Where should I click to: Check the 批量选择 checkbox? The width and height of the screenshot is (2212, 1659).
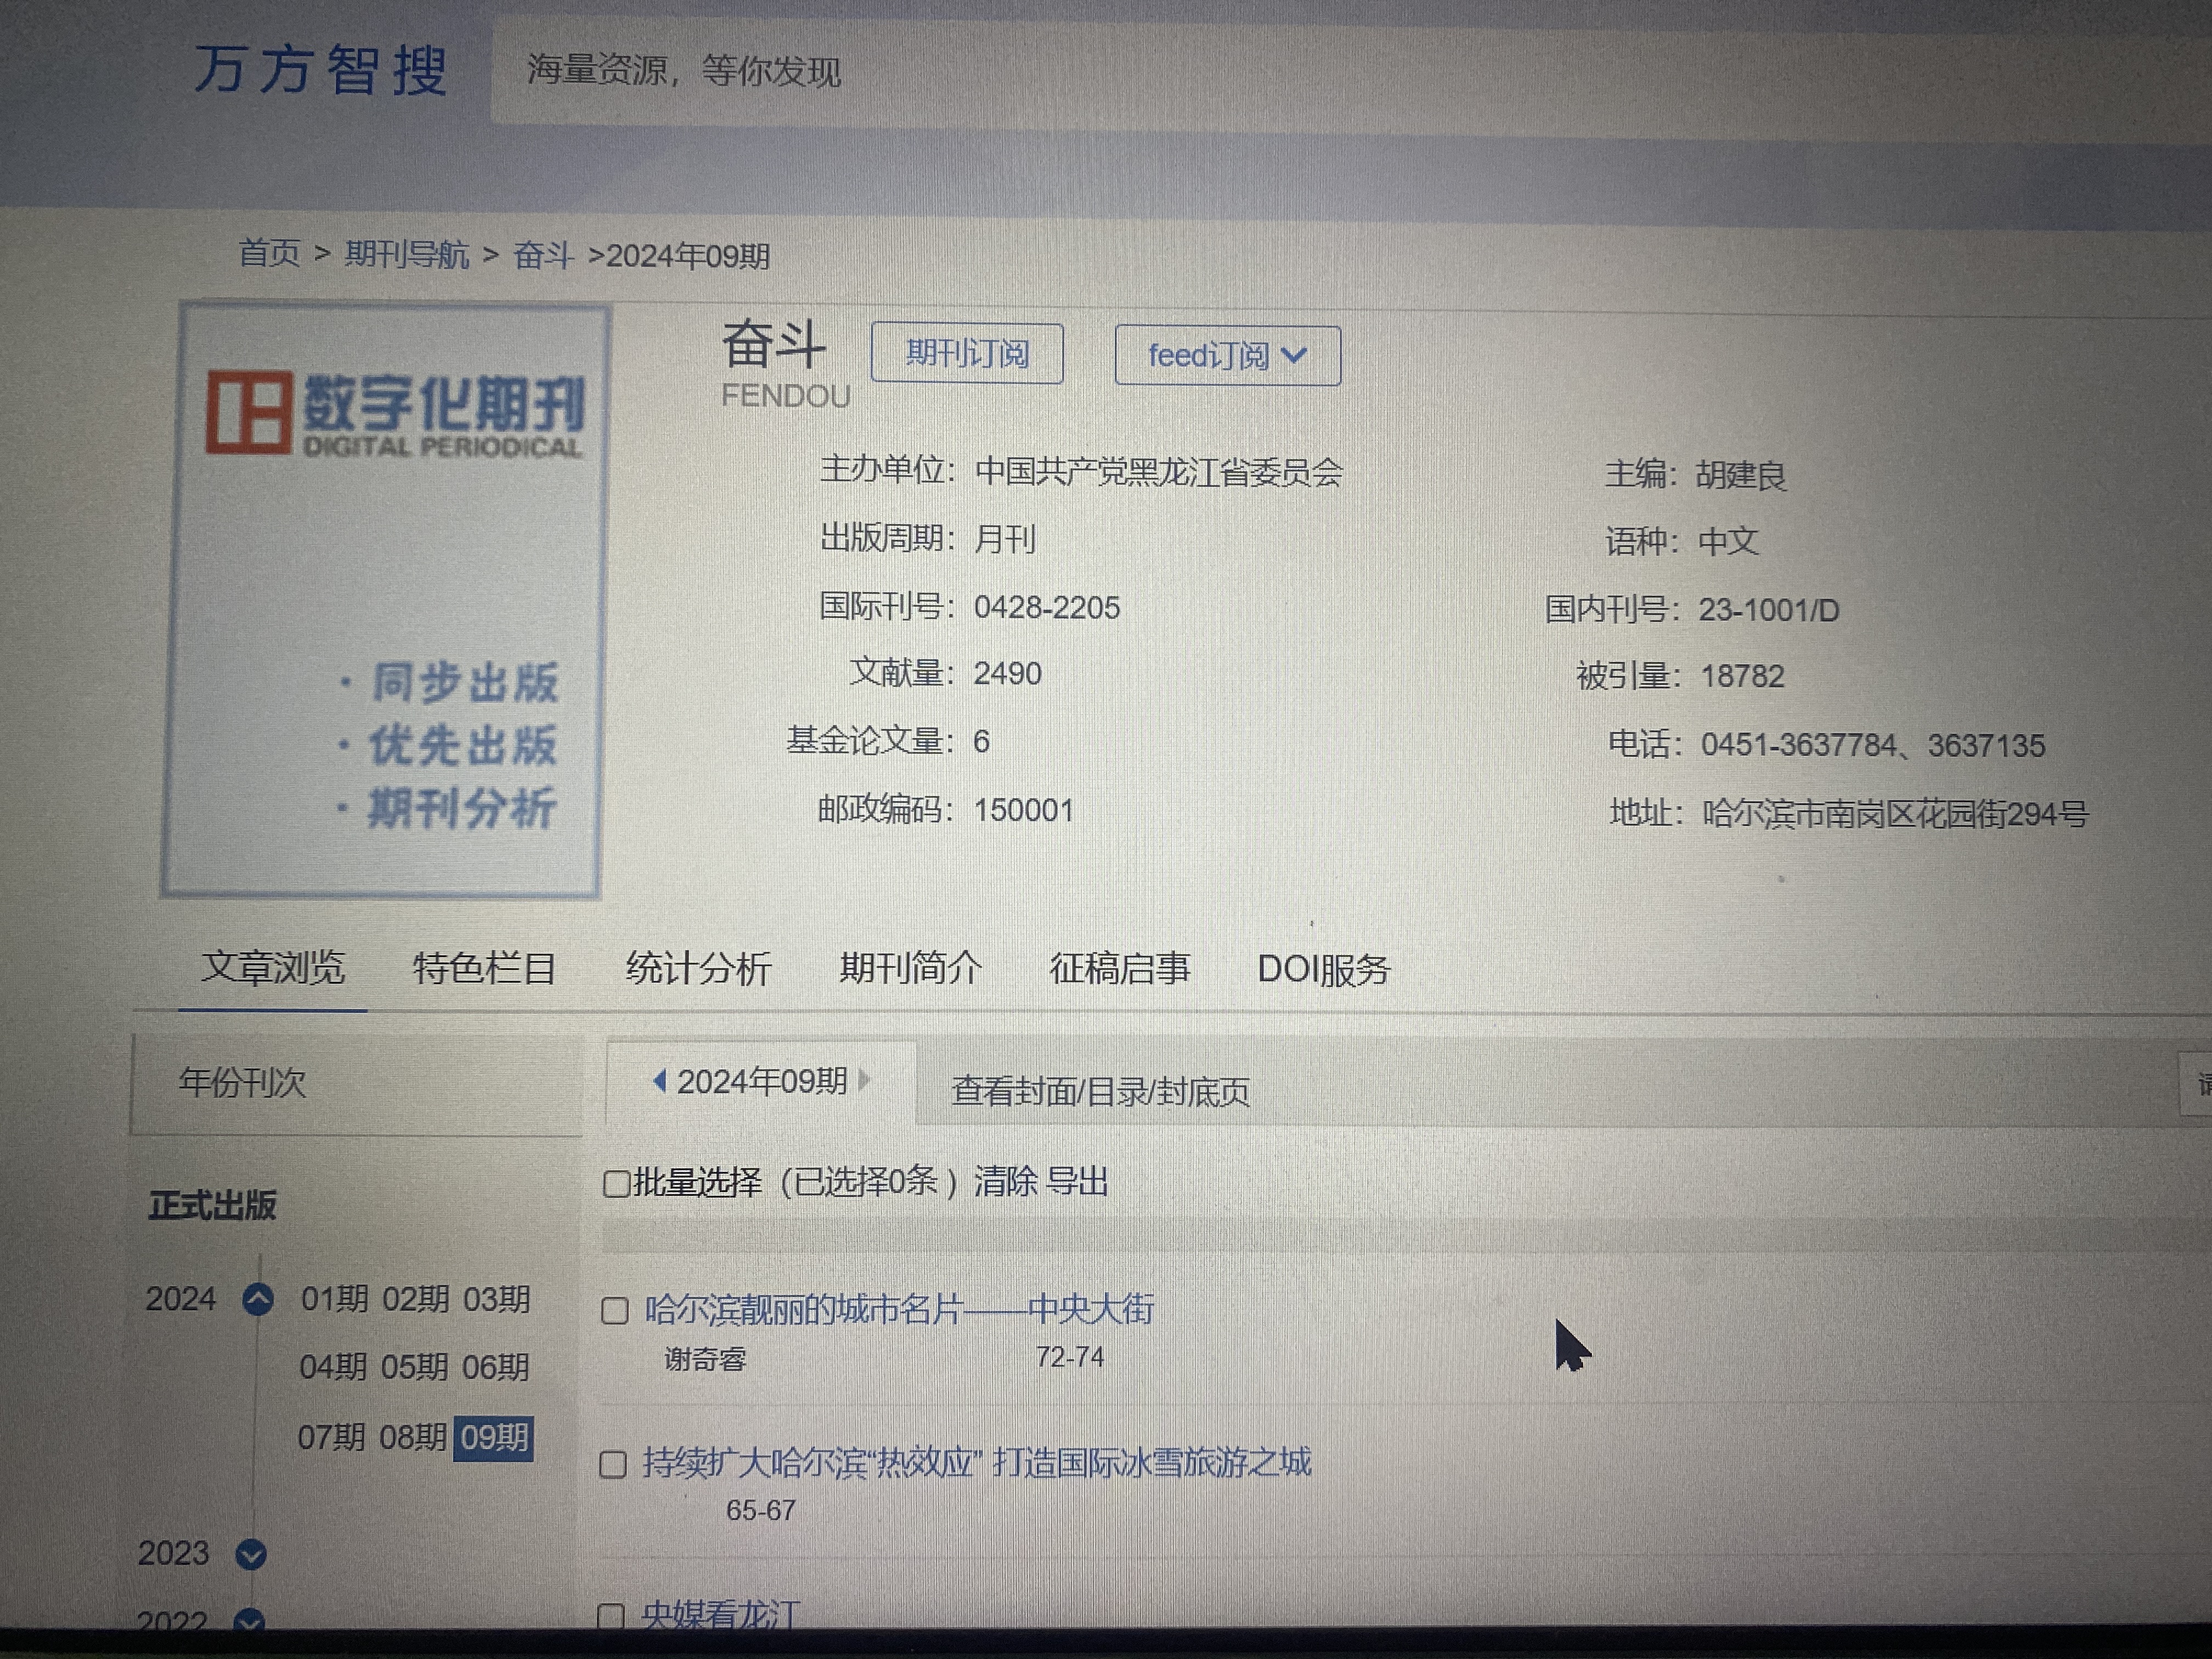(616, 1184)
